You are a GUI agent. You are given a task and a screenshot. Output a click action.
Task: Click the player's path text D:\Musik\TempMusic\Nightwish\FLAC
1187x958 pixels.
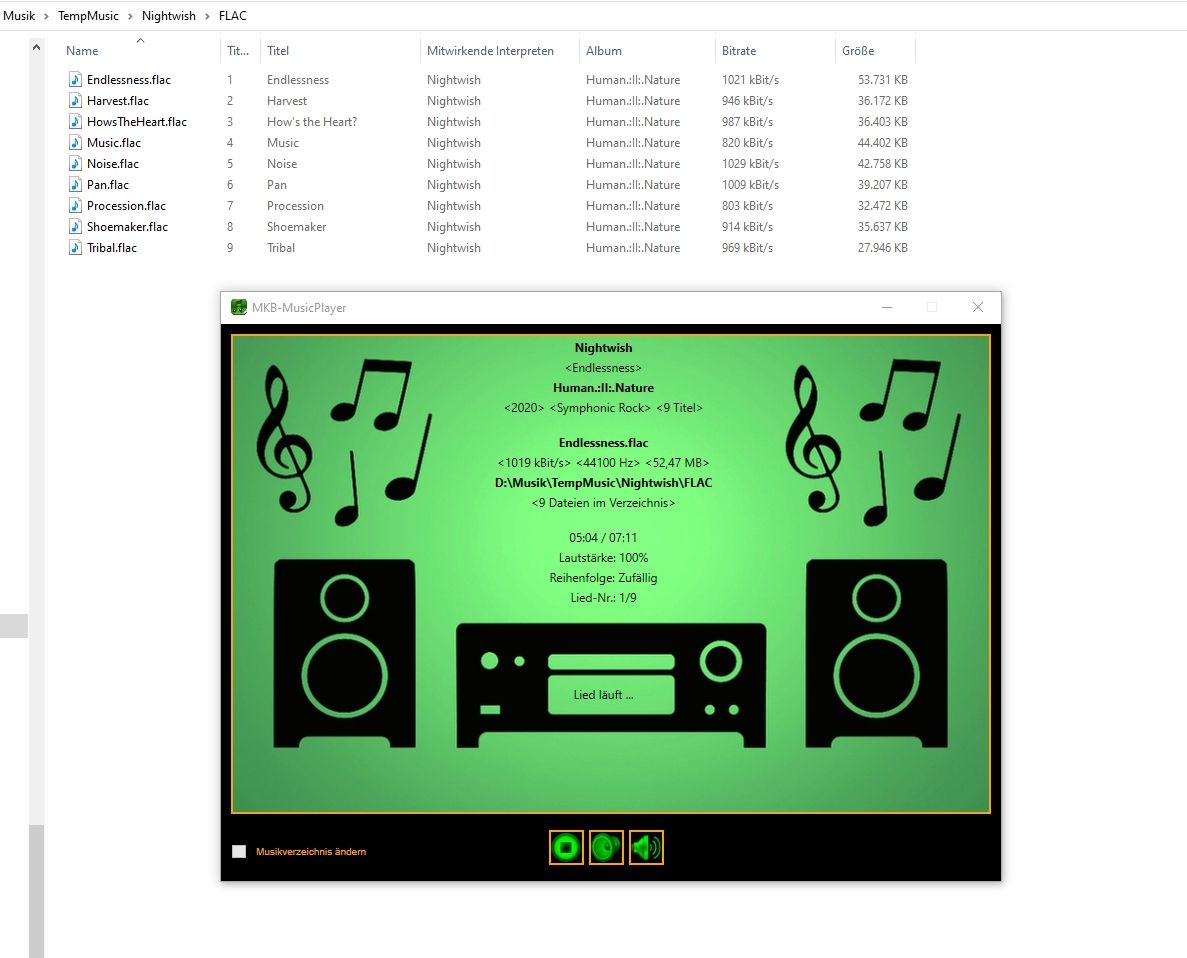pyautogui.click(x=603, y=482)
